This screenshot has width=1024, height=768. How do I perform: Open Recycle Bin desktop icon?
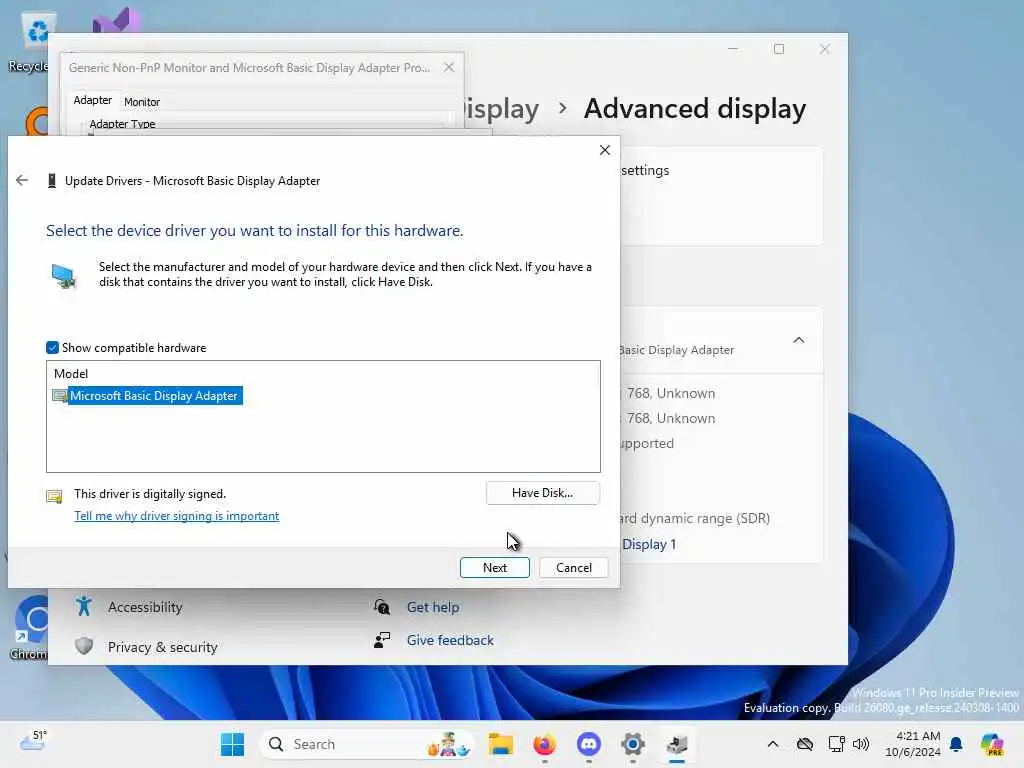click(x=29, y=42)
